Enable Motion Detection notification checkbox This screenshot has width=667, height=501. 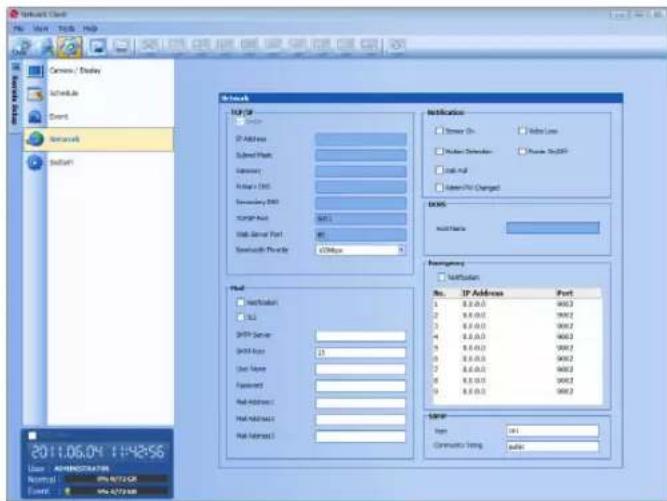click(x=439, y=151)
